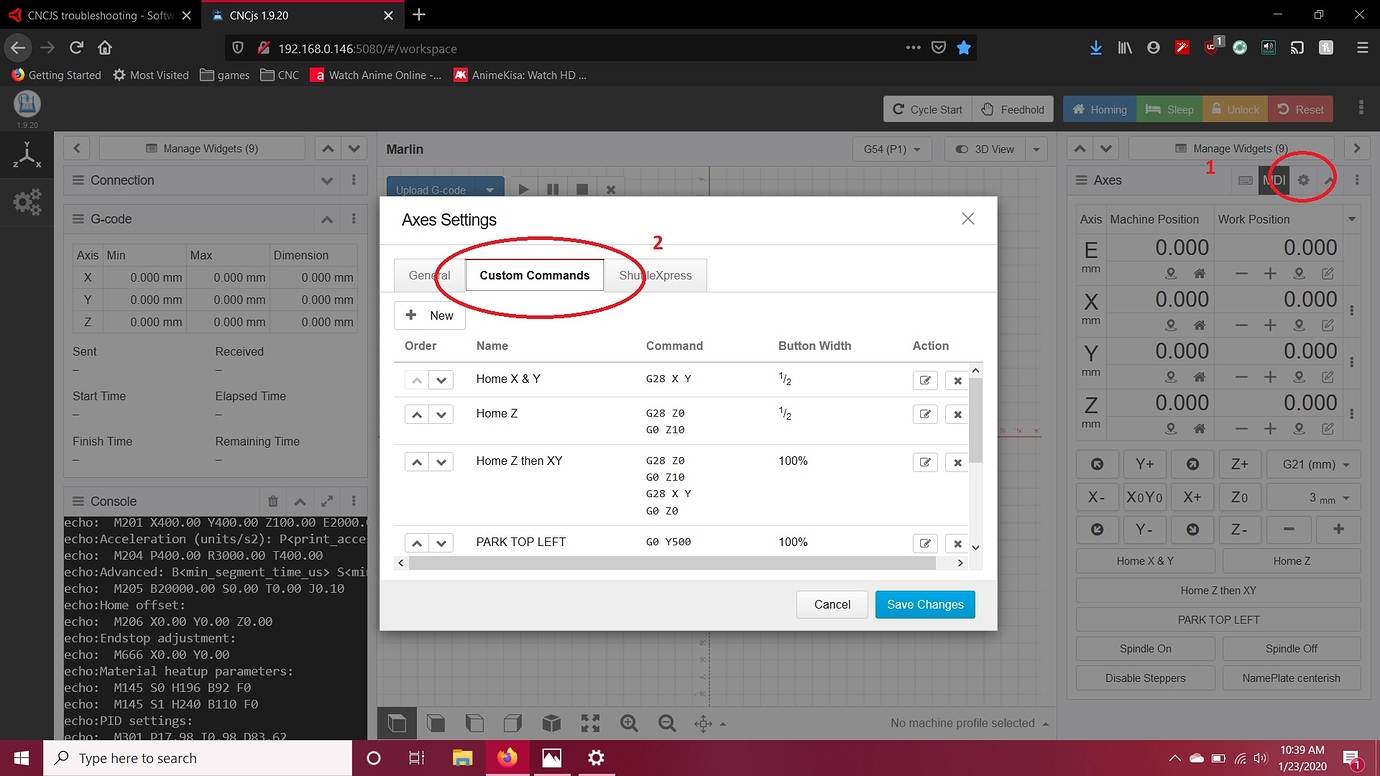Fit toolpath to view using the expand icon
This screenshot has width=1380, height=776.
pos(590,723)
